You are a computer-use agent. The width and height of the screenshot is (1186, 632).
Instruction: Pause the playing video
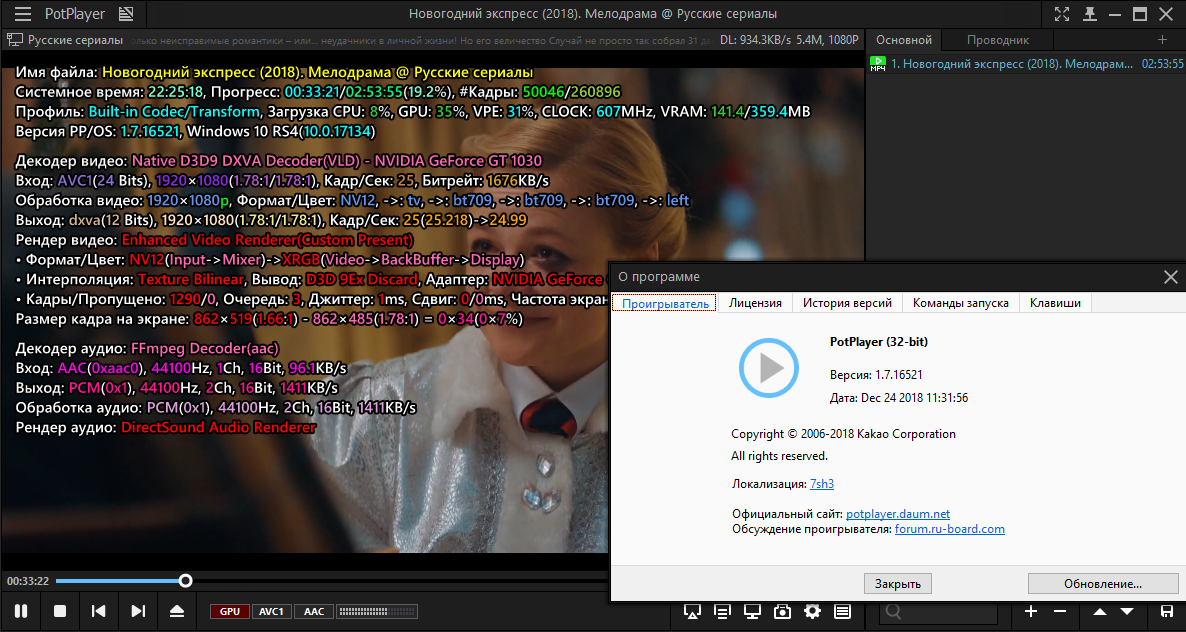point(21,611)
